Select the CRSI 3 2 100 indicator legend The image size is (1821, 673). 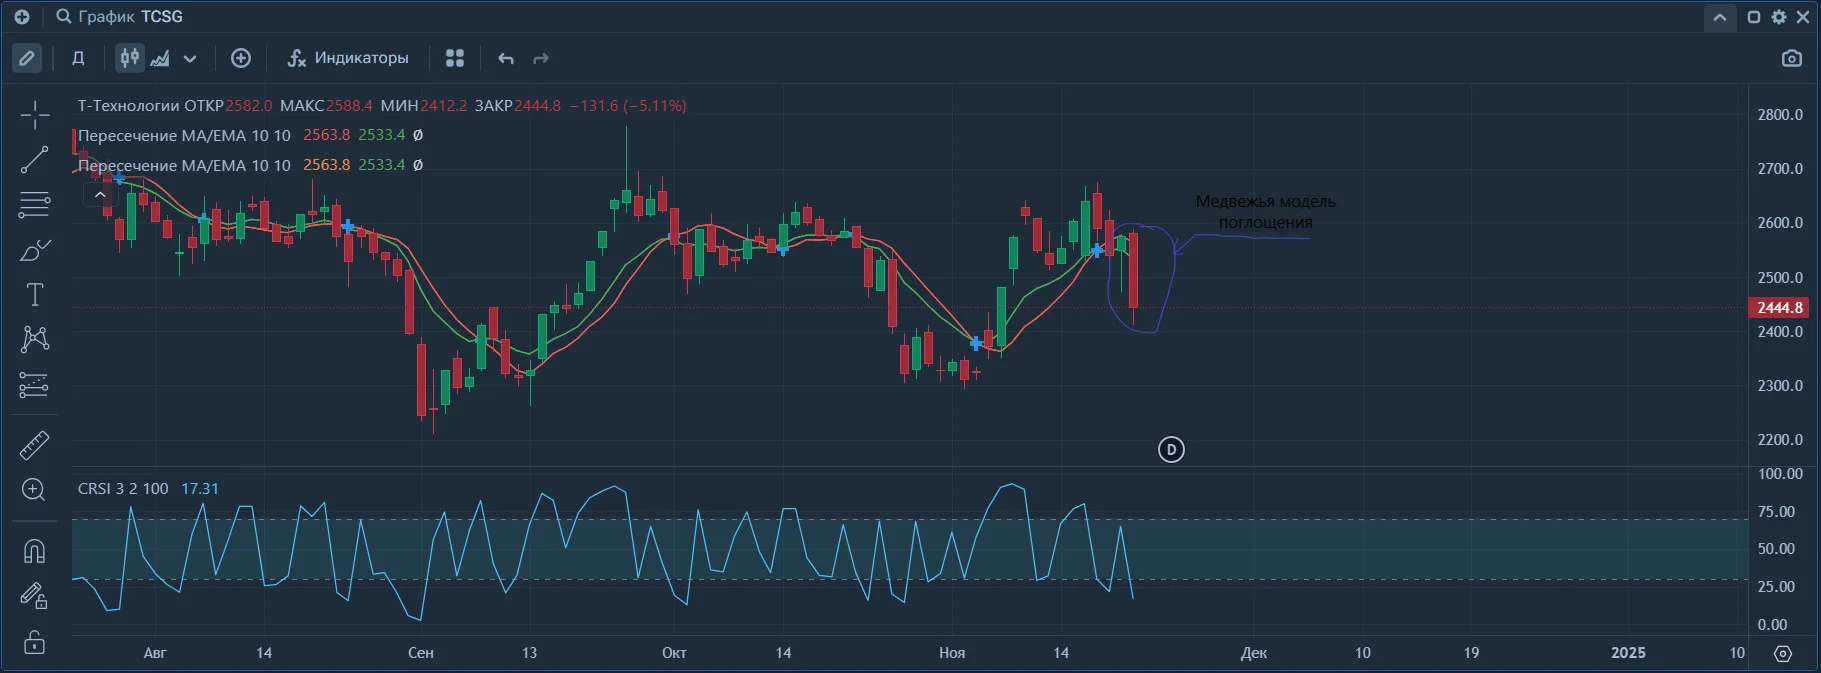(x=123, y=489)
